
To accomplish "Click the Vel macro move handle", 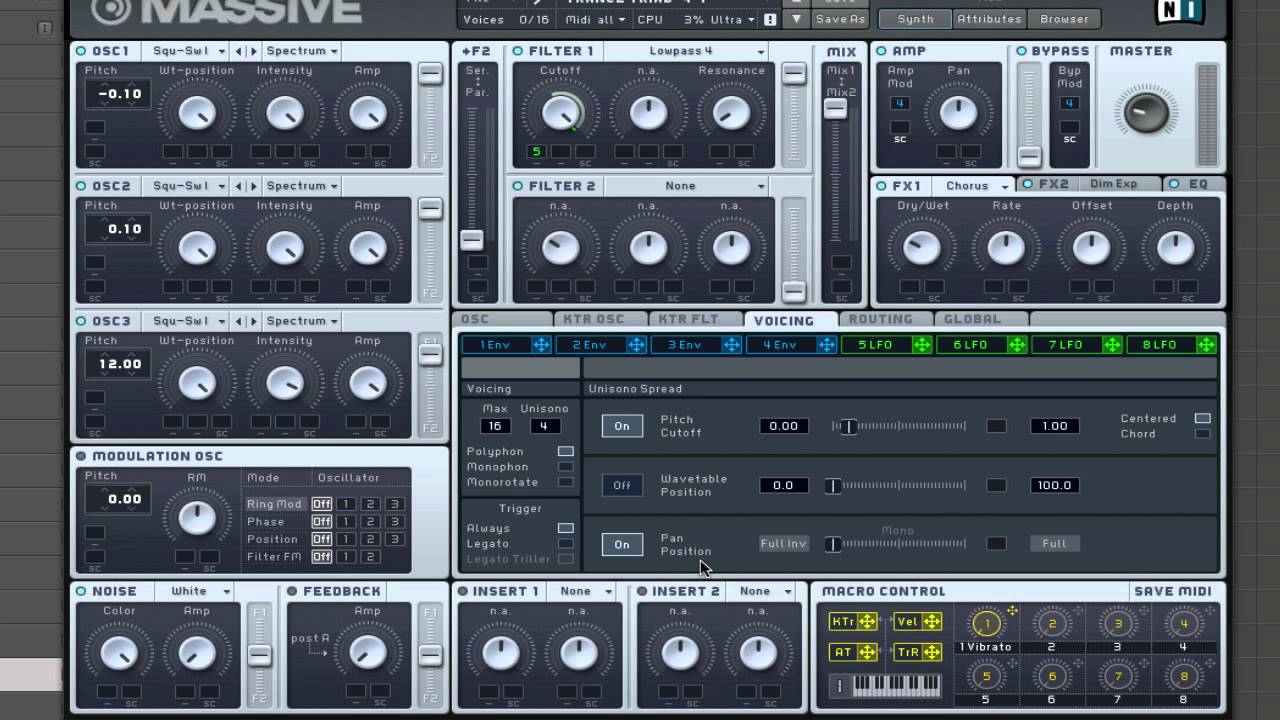I will pyautogui.click(x=931, y=622).
